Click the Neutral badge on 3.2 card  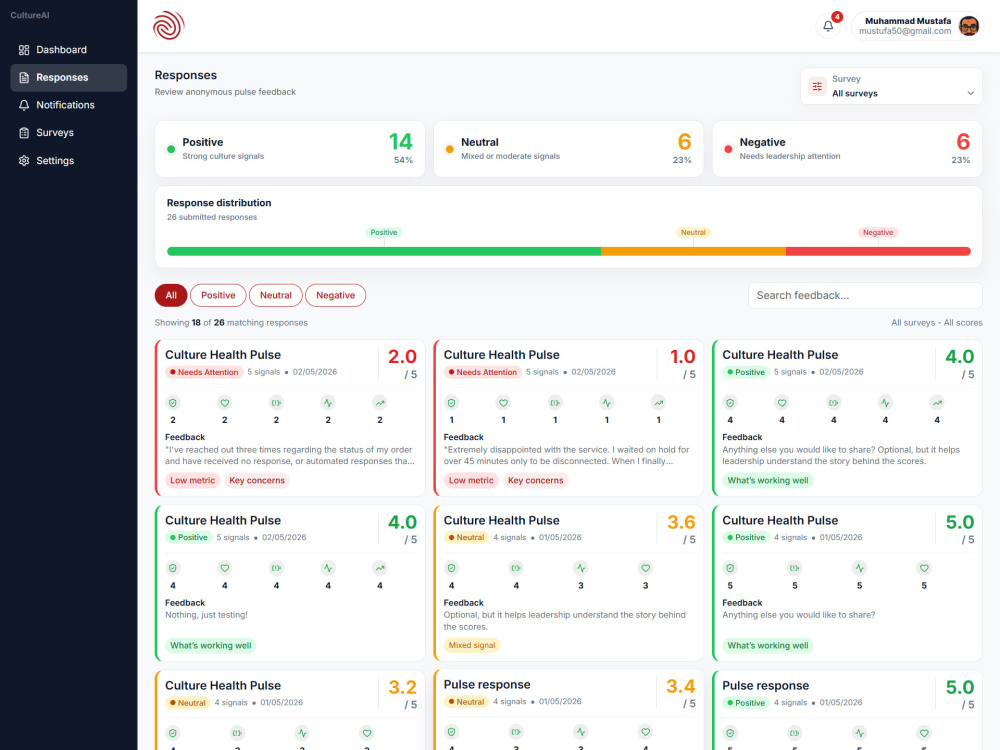click(x=188, y=703)
